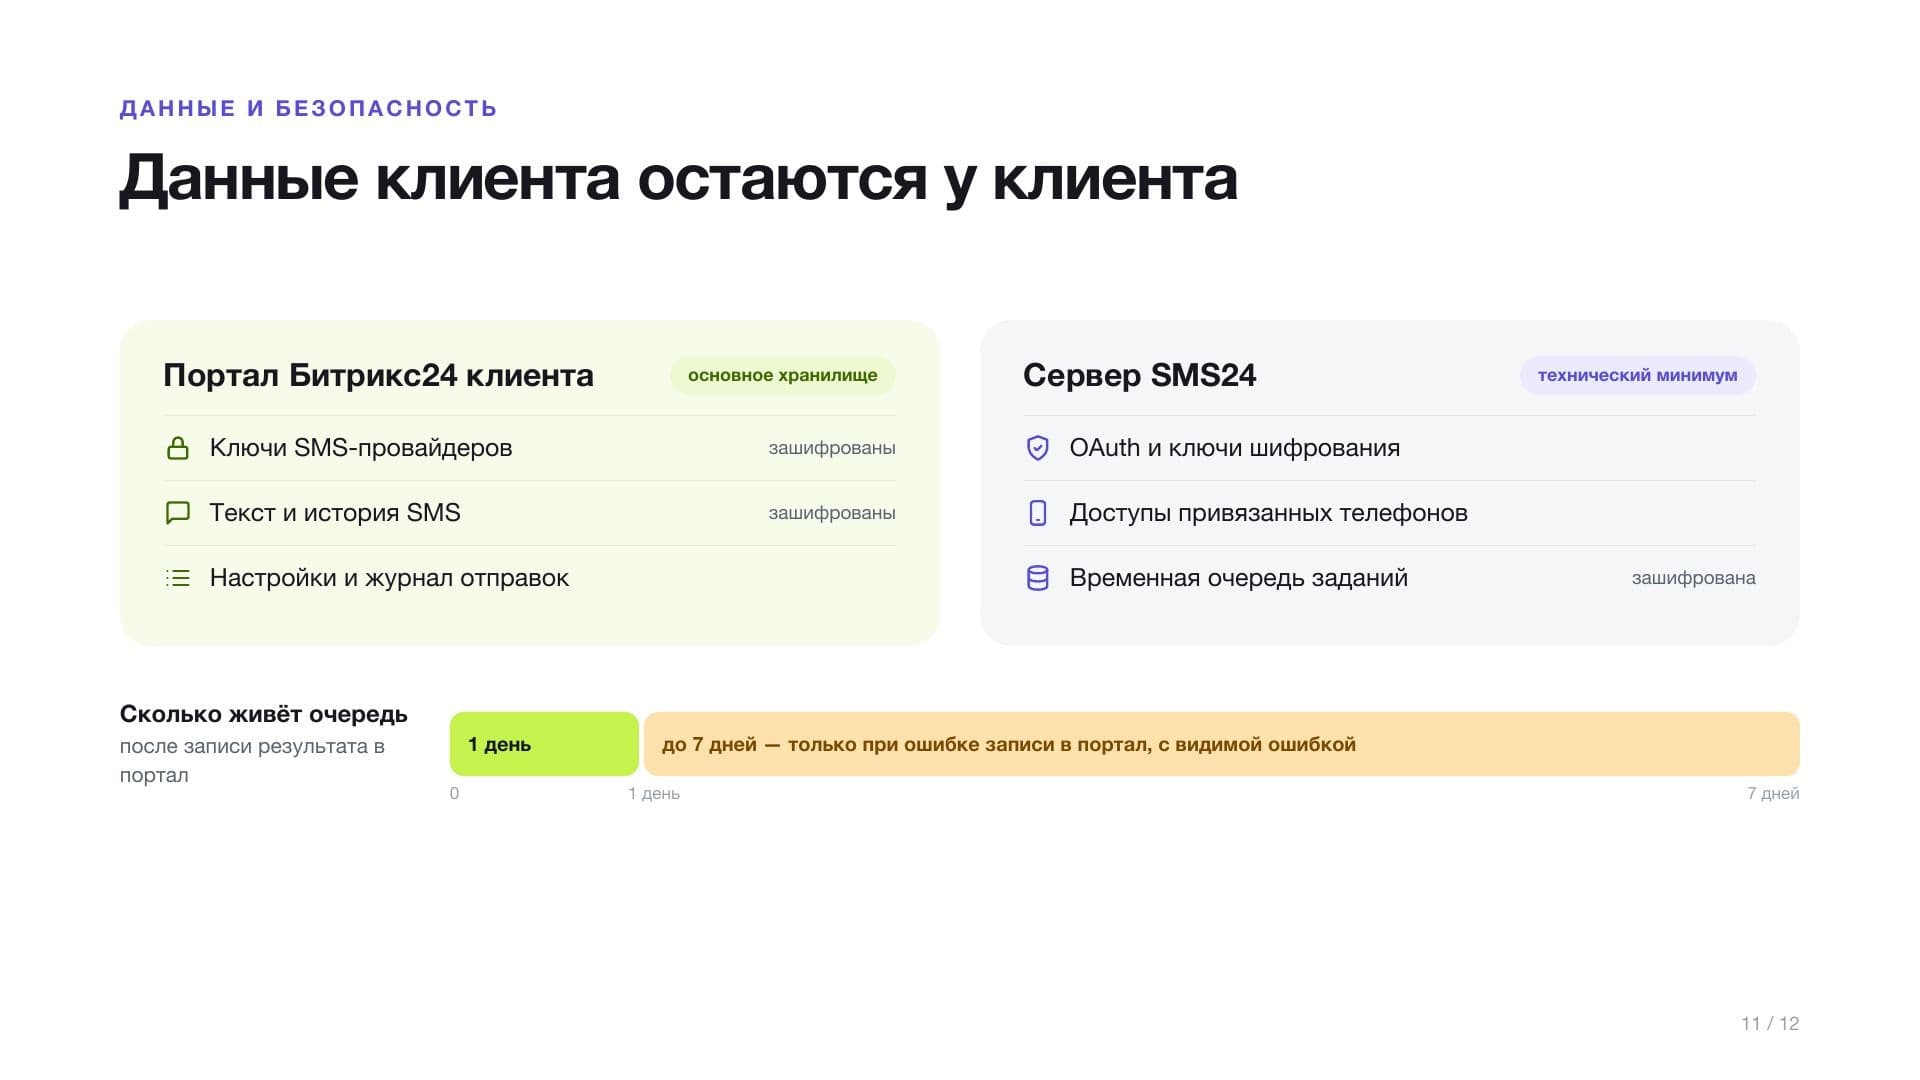Click the slide number '11 / 12'

(1770, 1023)
